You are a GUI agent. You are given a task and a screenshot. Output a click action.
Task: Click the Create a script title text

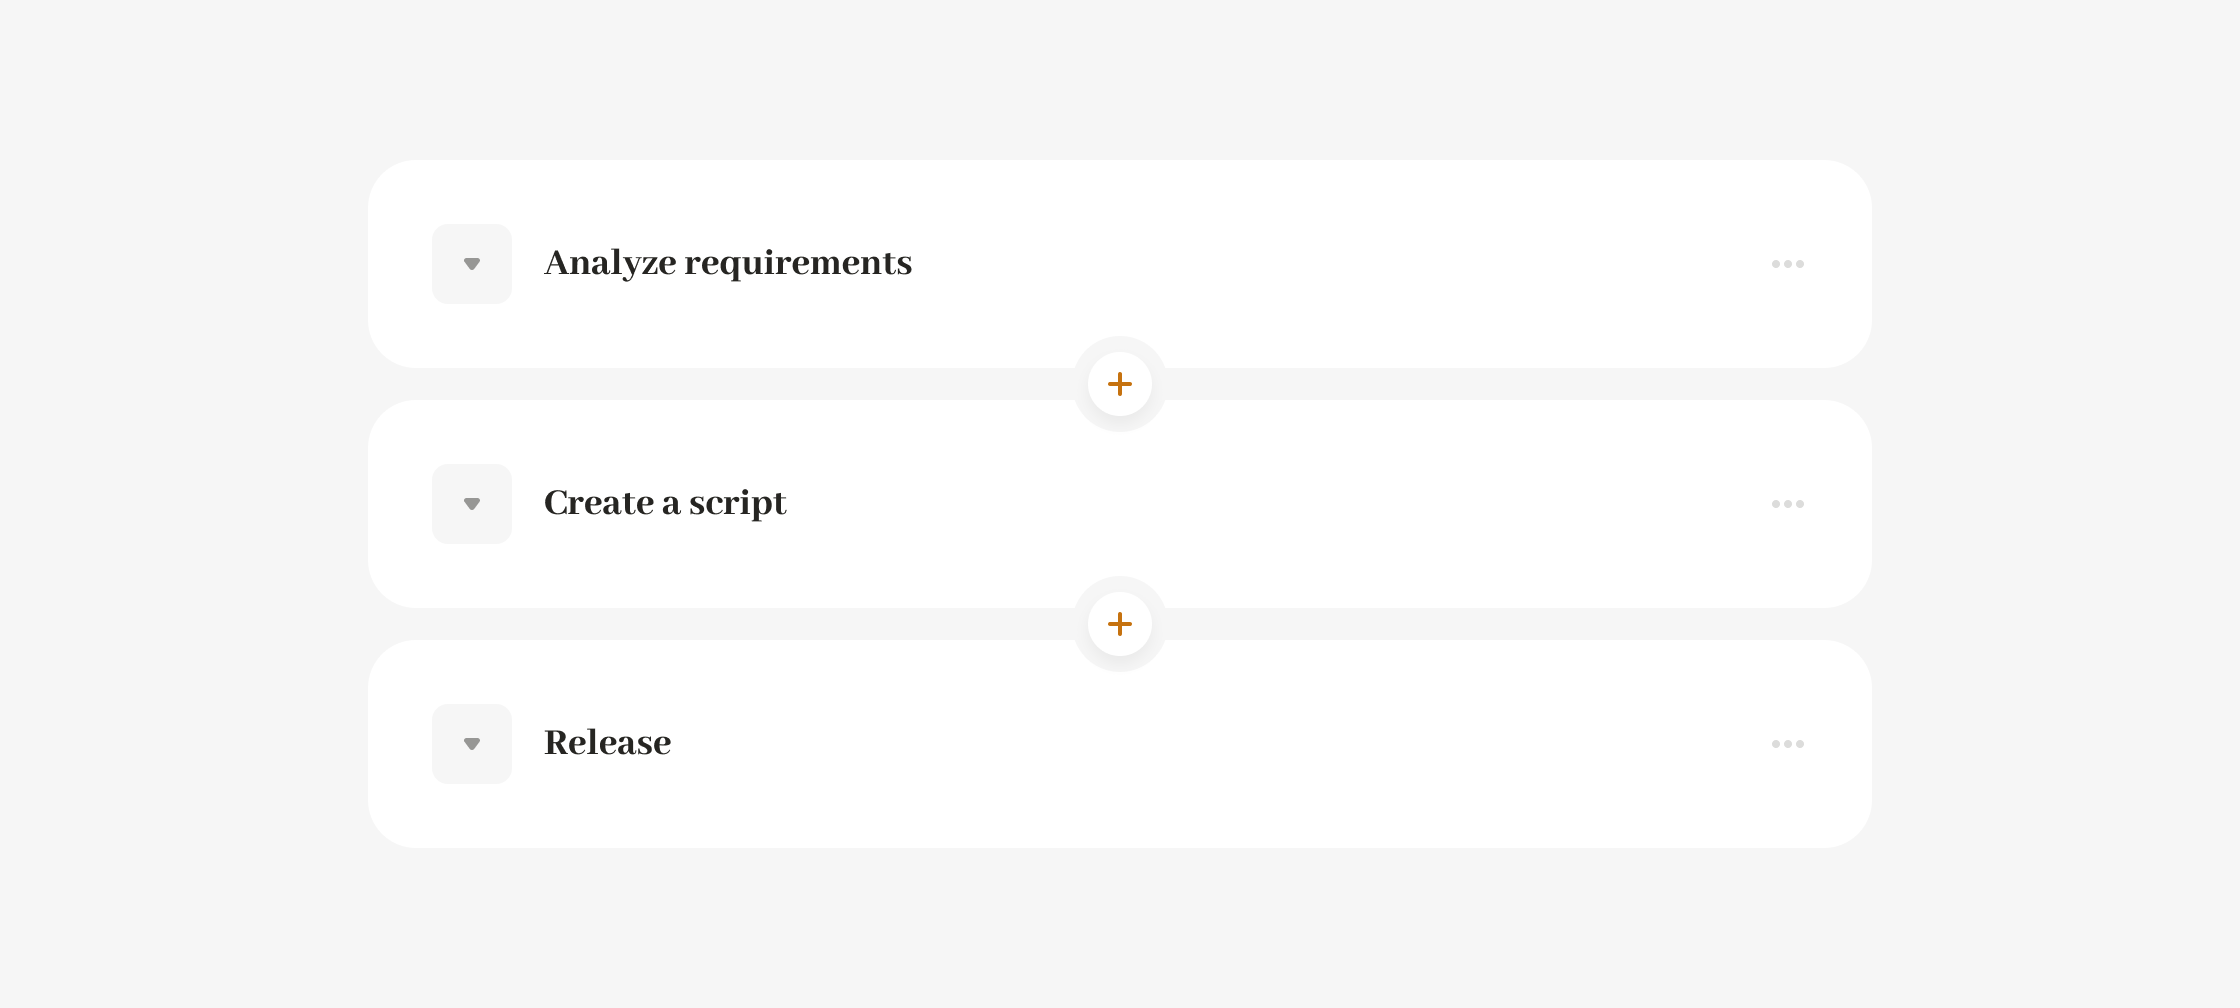[665, 503]
